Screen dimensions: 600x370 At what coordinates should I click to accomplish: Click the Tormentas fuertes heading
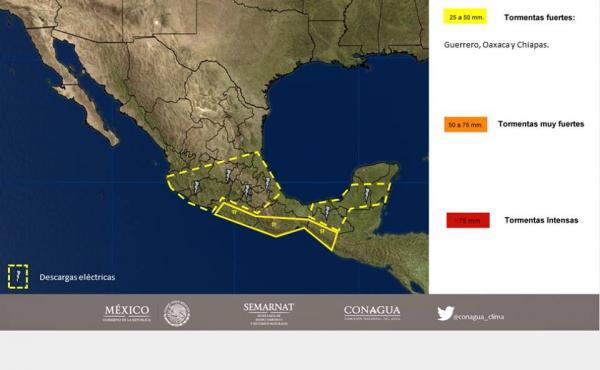click(x=540, y=18)
